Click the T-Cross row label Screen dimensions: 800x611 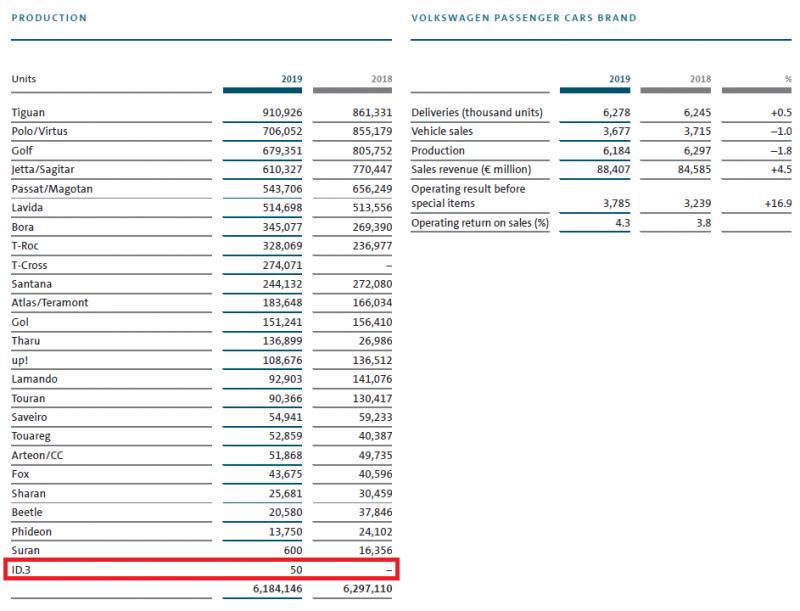[29, 266]
